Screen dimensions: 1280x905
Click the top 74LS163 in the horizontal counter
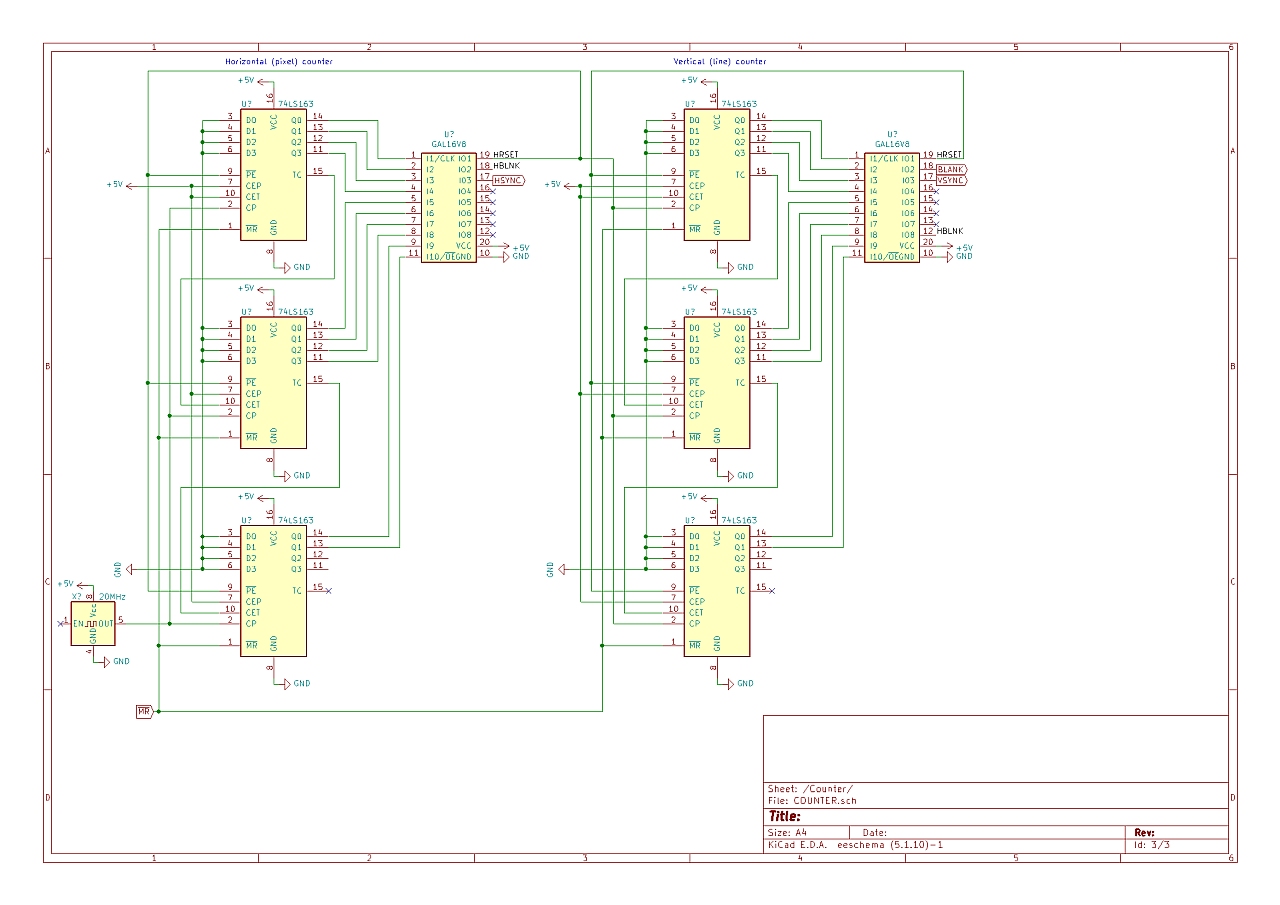tap(272, 175)
